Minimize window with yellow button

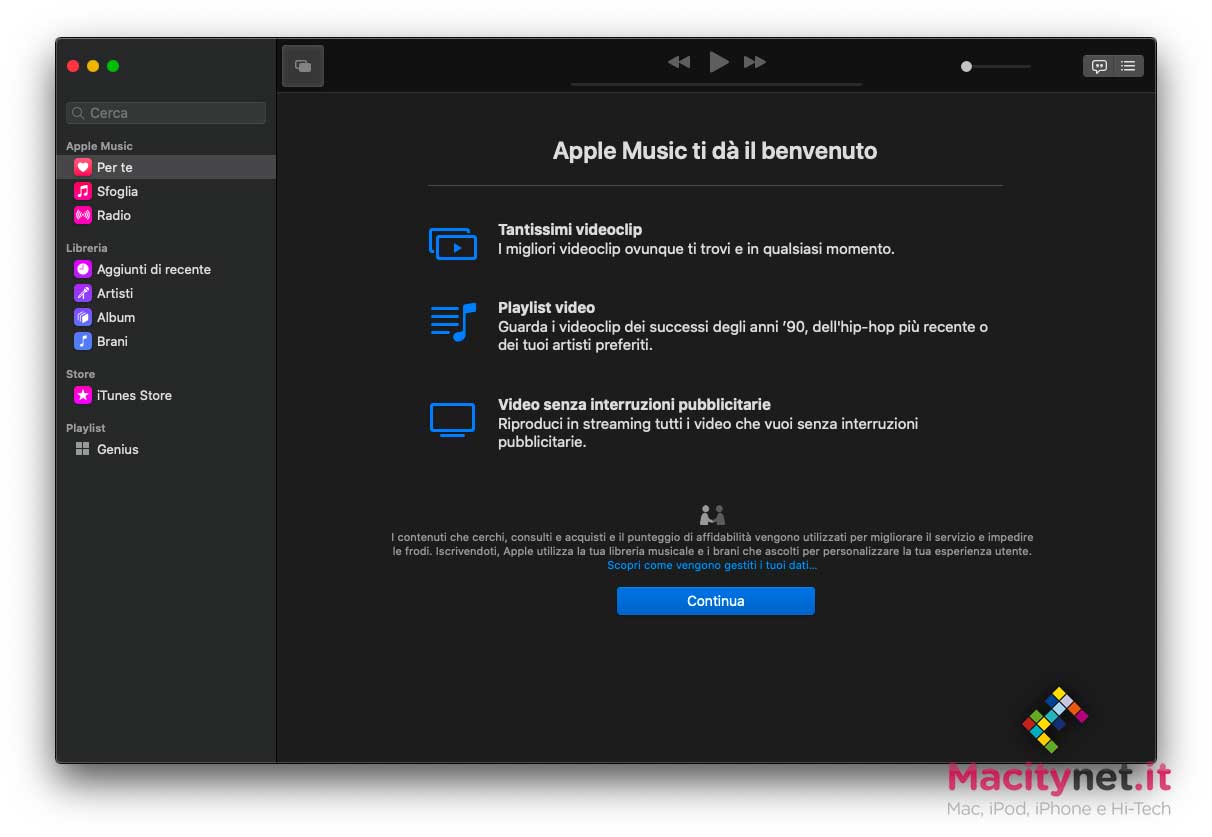pyautogui.click(x=93, y=66)
